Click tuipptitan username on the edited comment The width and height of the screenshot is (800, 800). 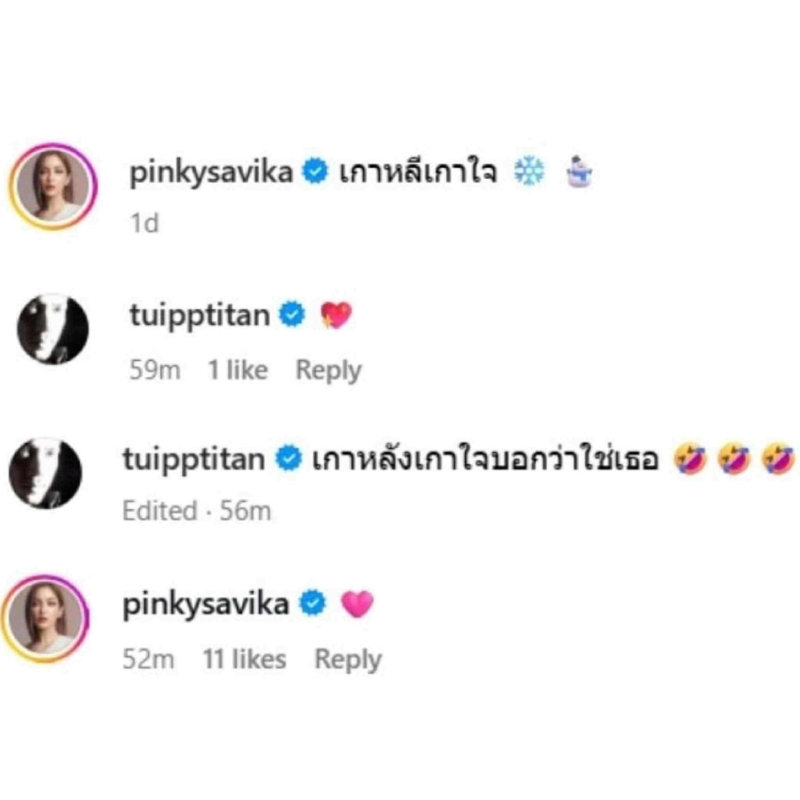(x=193, y=459)
